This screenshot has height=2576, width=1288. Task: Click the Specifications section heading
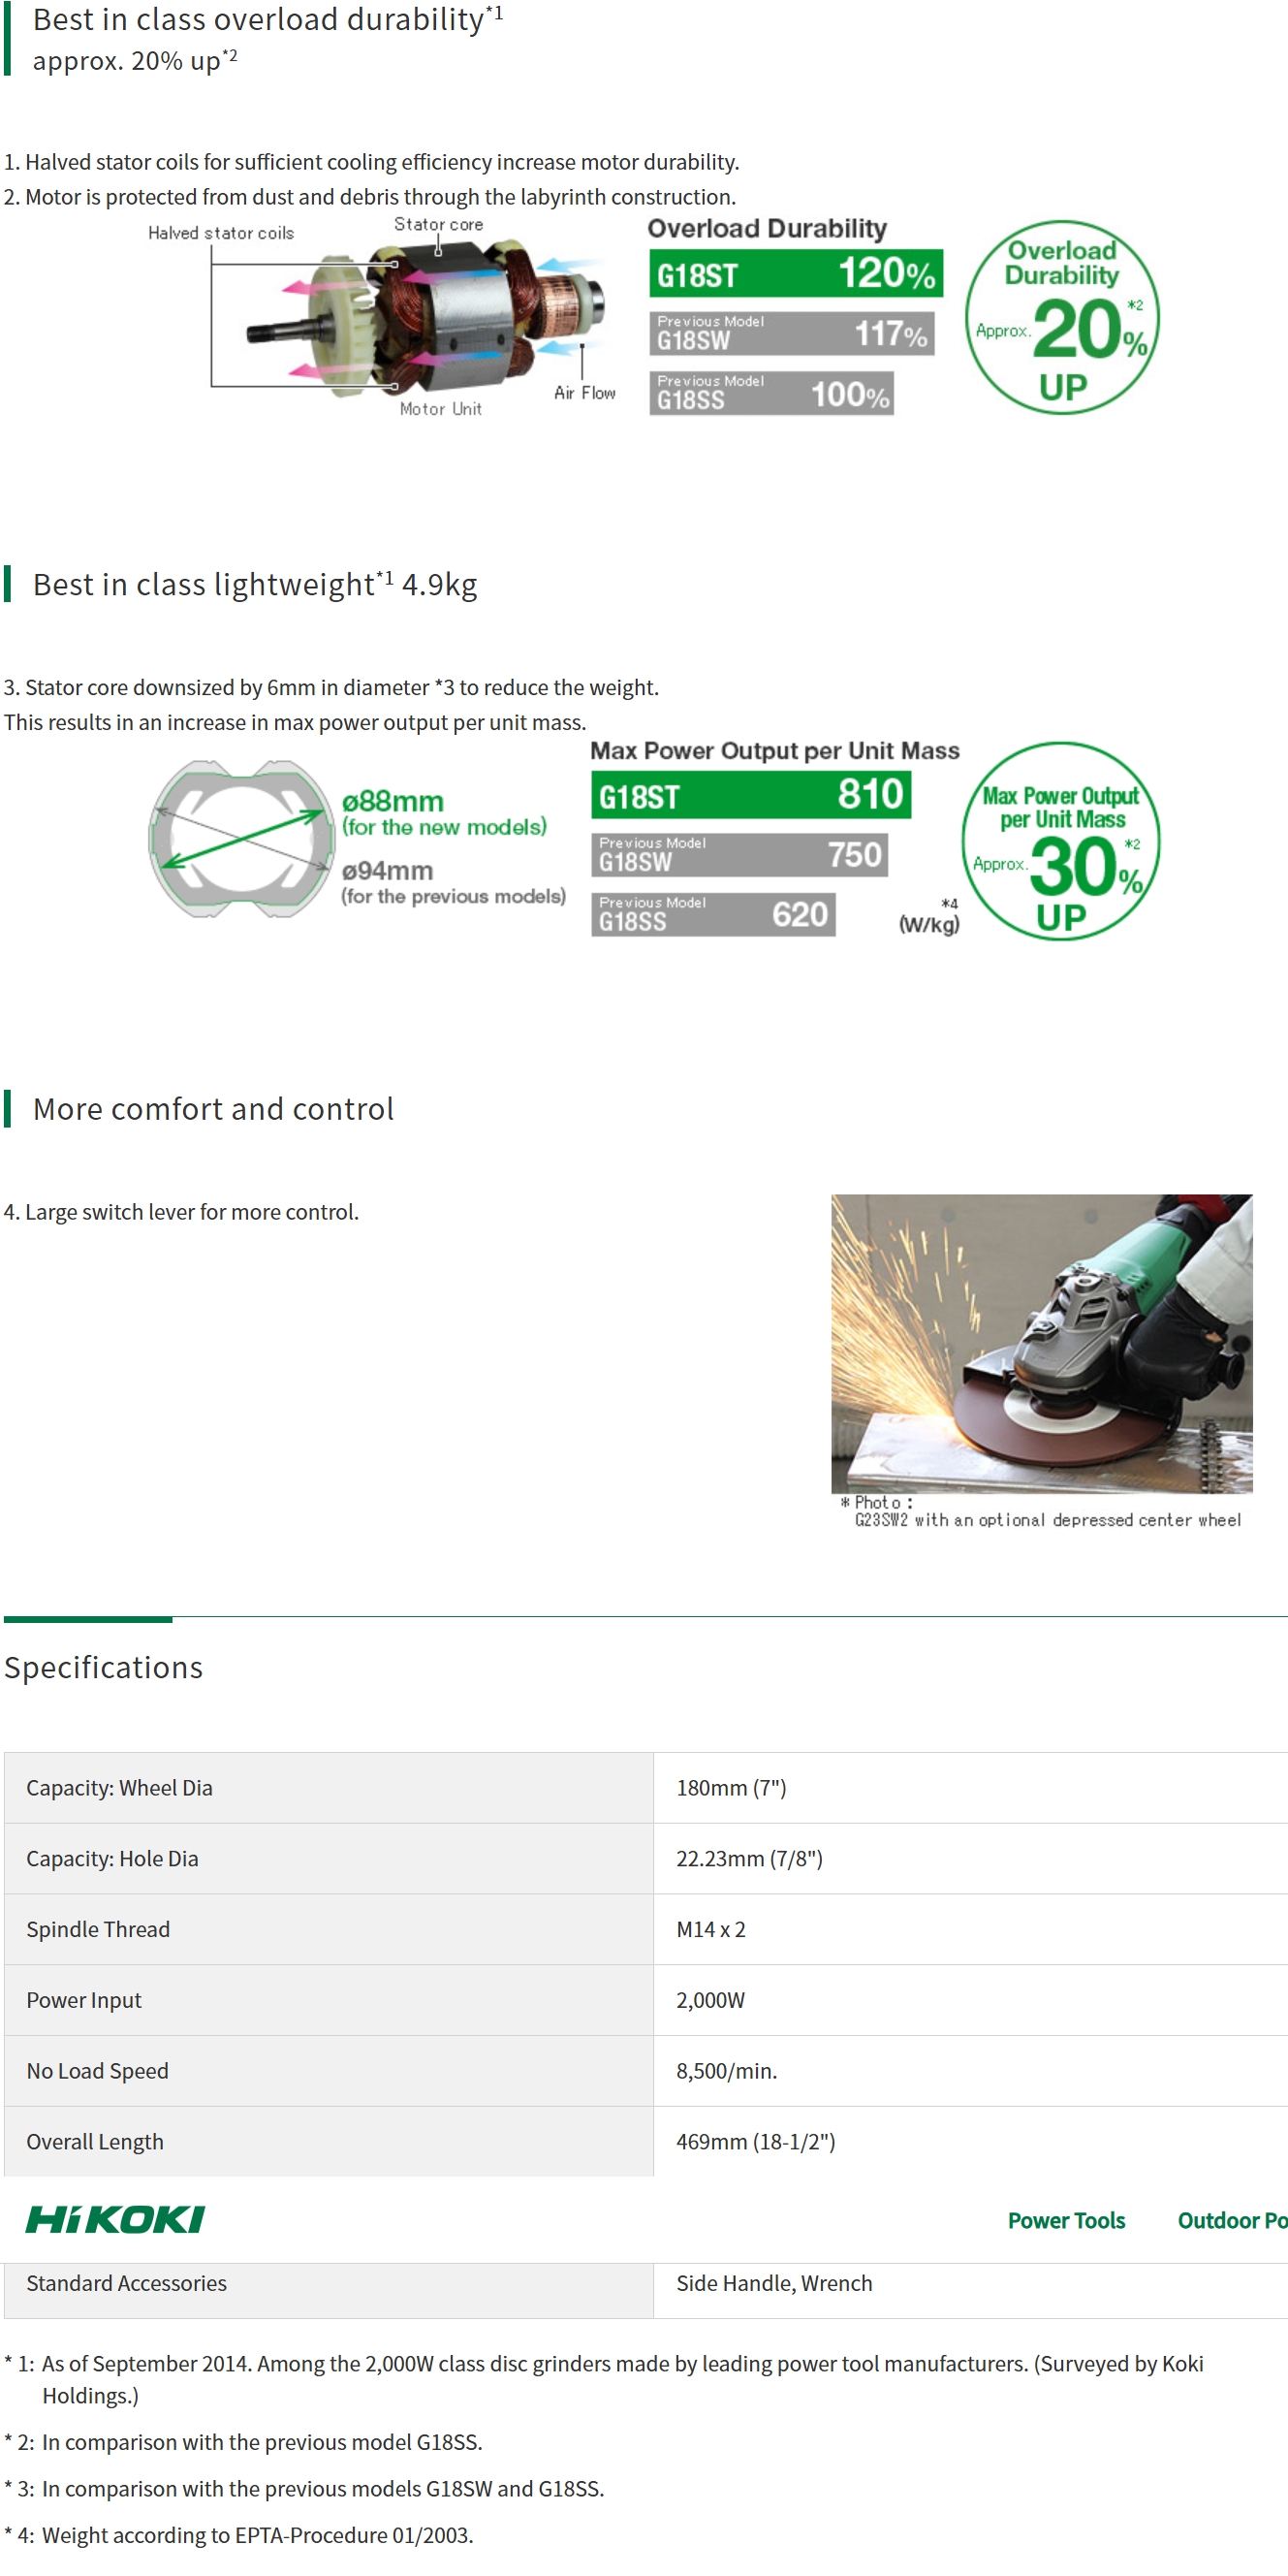(x=103, y=1667)
